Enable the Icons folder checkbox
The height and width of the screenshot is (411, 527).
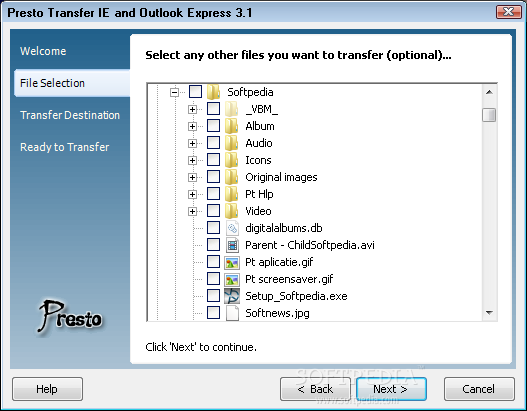[x=213, y=160]
